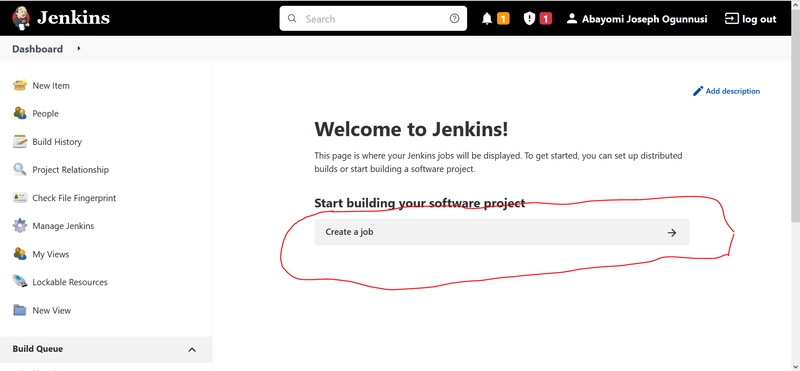Focus the Search input field

coord(373,18)
